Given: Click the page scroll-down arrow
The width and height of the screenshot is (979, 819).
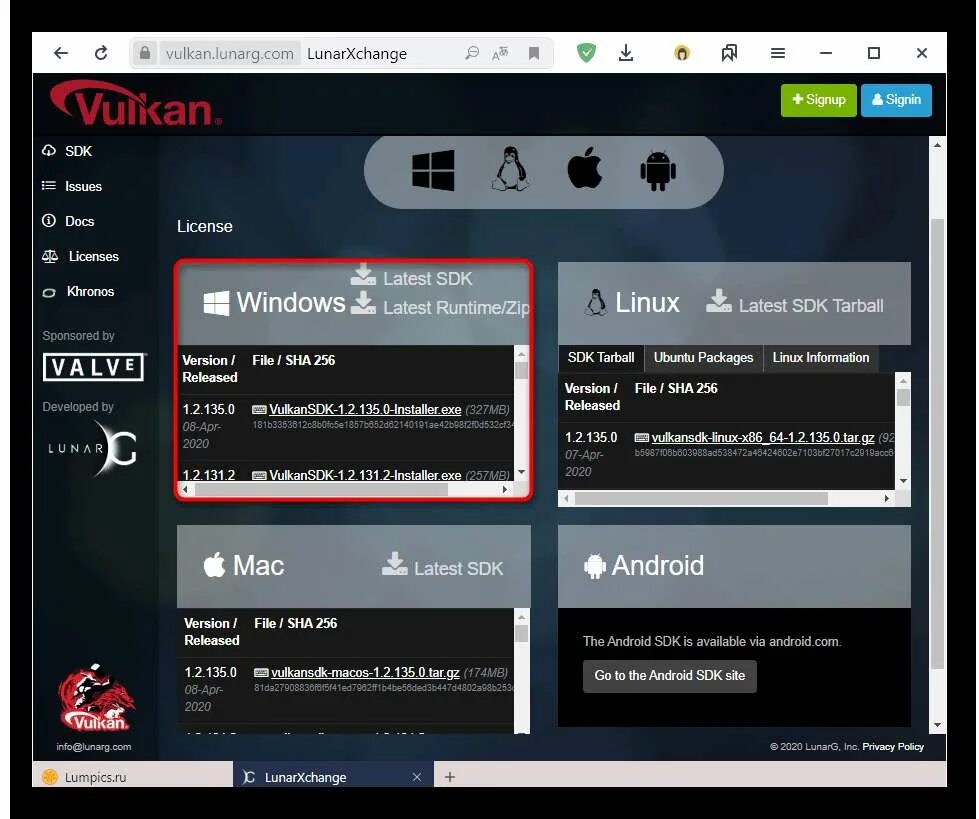Looking at the screenshot, I should coord(937,725).
